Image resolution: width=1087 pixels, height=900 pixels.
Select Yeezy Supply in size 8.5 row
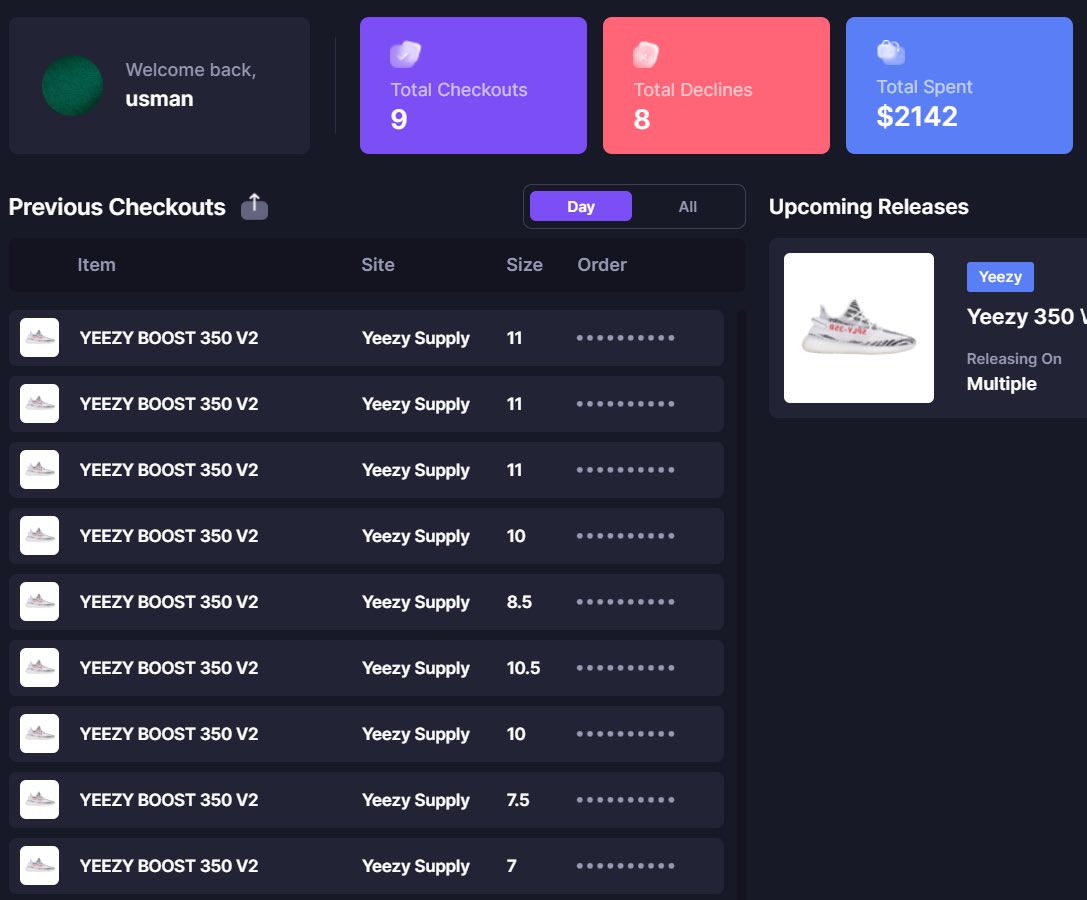point(415,603)
